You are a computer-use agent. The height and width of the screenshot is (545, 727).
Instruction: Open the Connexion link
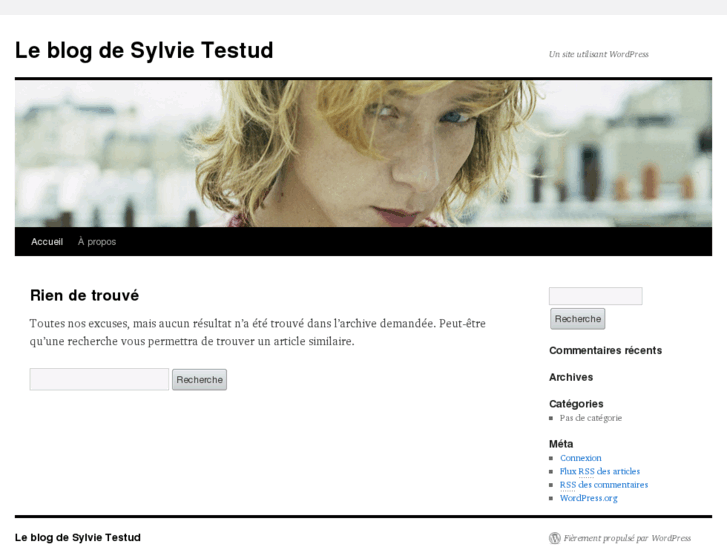pos(580,458)
